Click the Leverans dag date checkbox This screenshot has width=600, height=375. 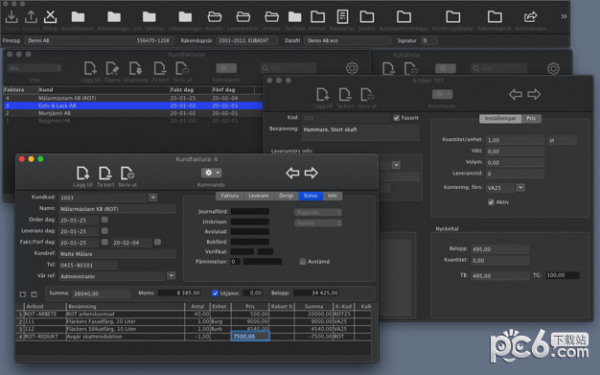(x=104, y=231)
